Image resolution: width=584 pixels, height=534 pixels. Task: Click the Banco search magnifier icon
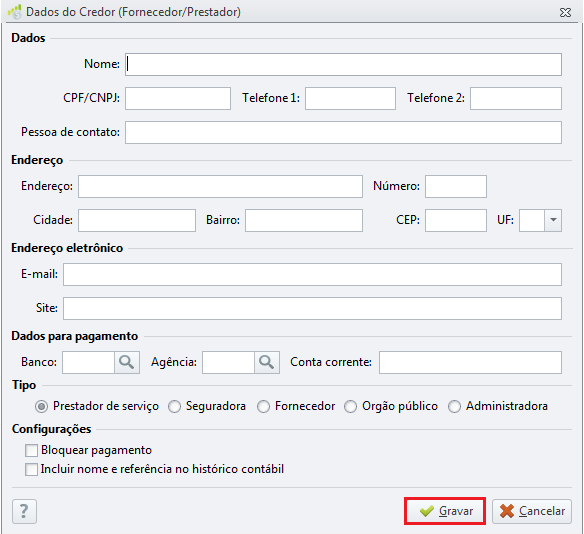[x=127, y=362]
